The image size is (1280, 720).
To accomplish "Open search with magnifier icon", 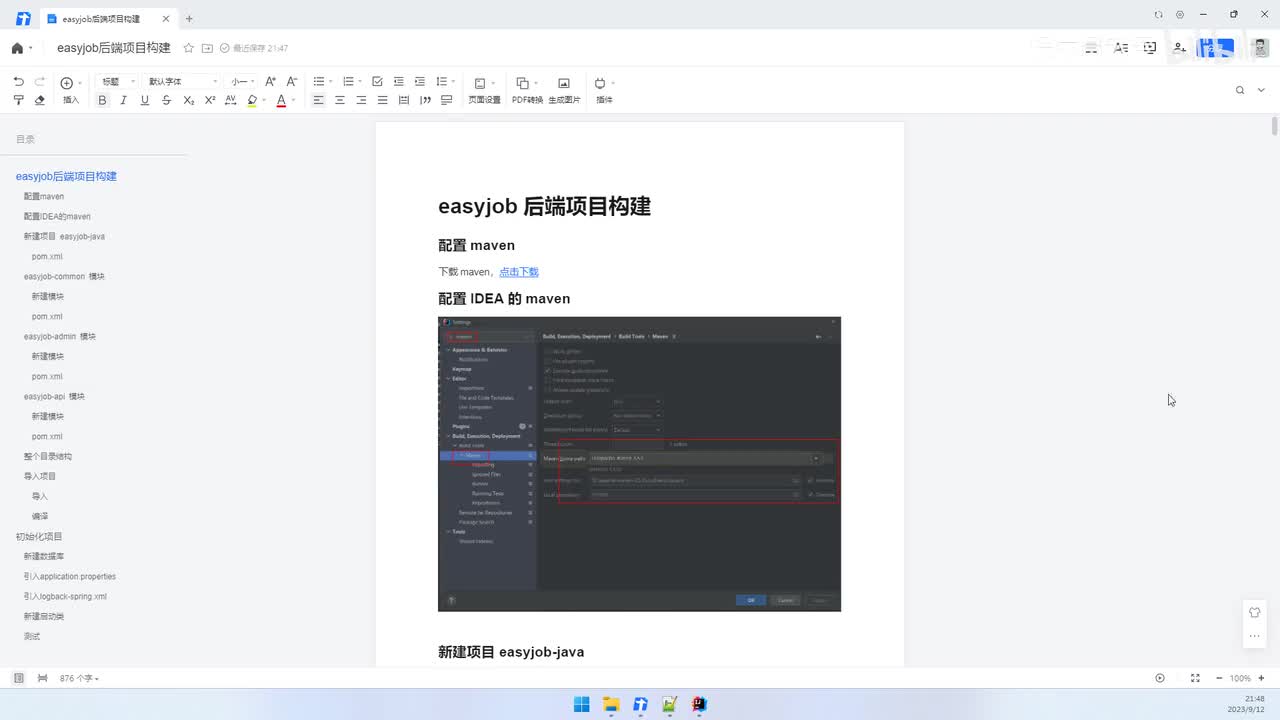I will [x=1240, y=90].
